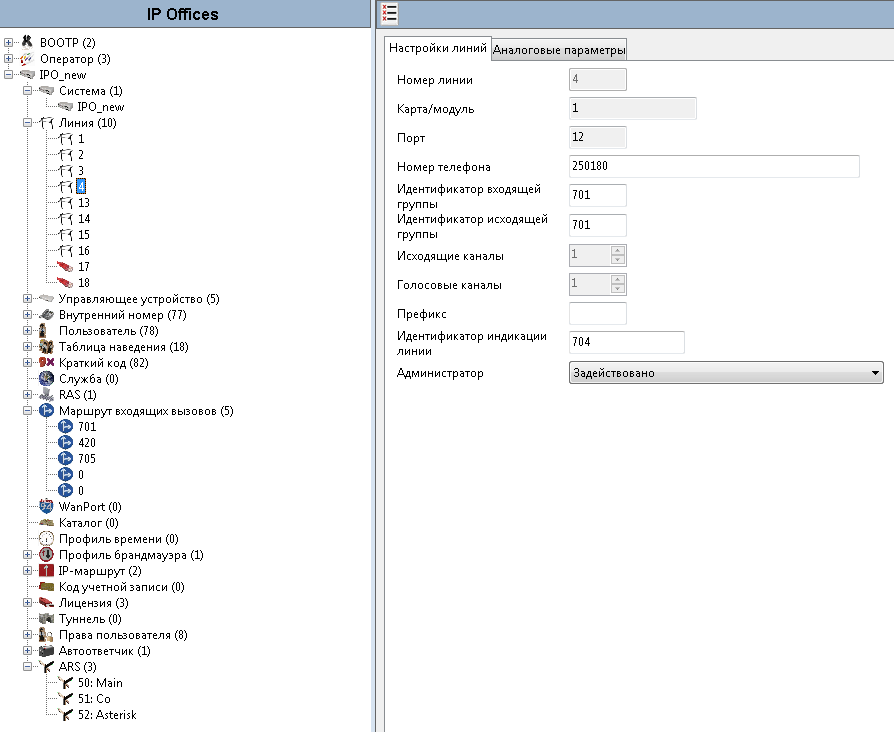The height and width of the screenshot is (732, 894).
Task: Select ARS entry 50: Main
Action: 100,682
